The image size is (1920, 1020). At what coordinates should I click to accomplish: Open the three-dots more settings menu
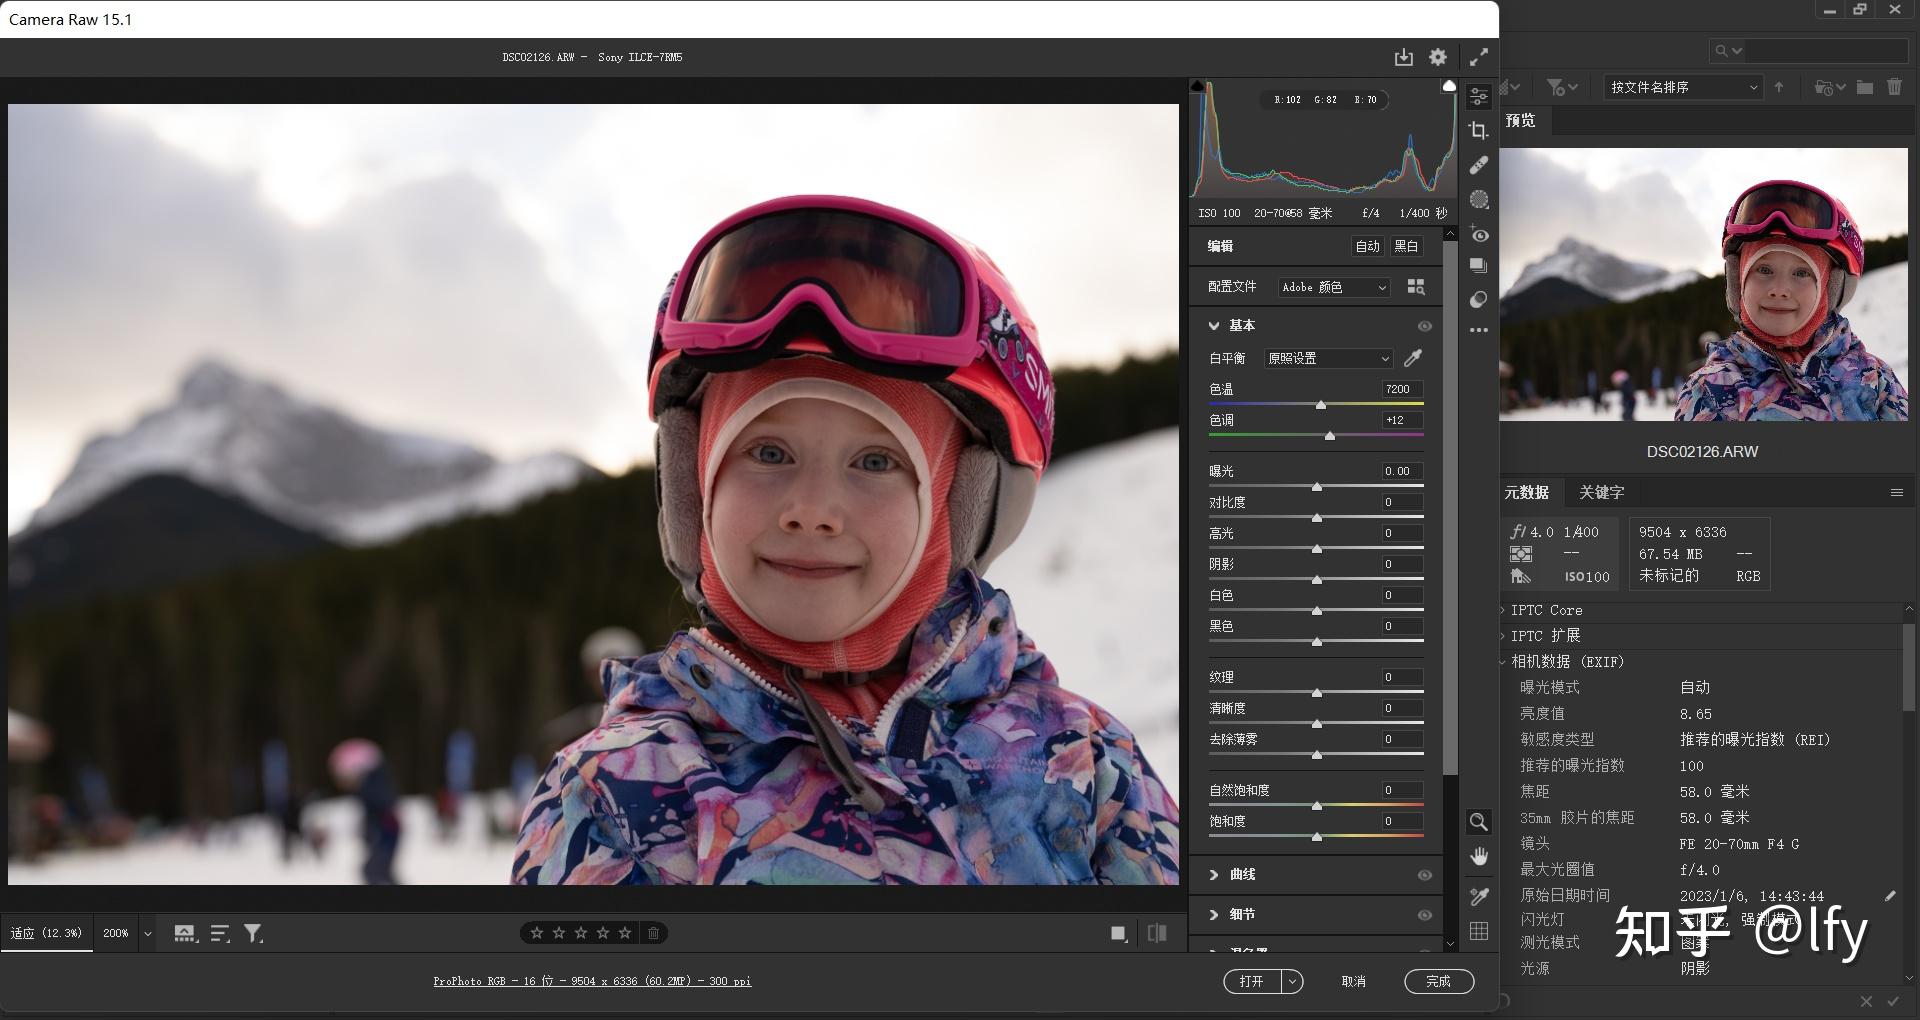1479,329
